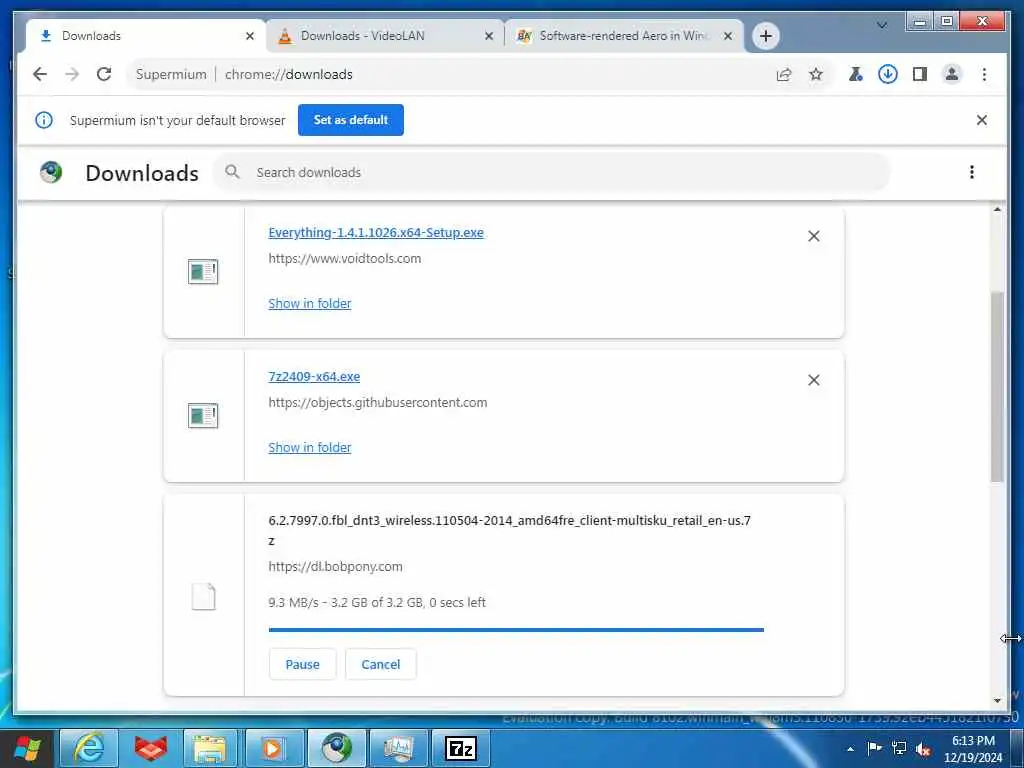The image size is (1024, 768).
Task: Click https://objects.githubusercontent.com source text
Action: 377,403
